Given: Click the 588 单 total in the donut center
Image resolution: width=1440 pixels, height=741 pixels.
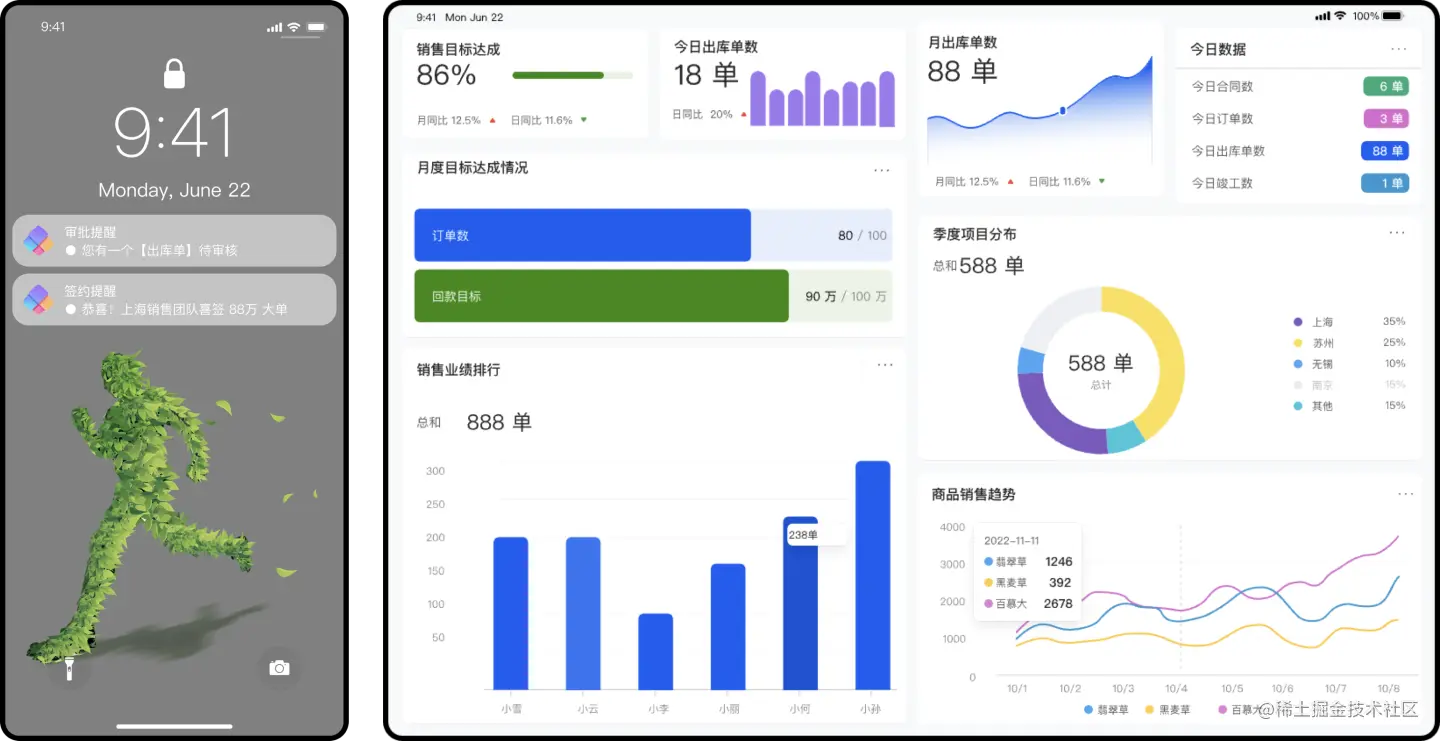Looking at the screenshot, I should pyautogui.click(x=1100, y=363).
